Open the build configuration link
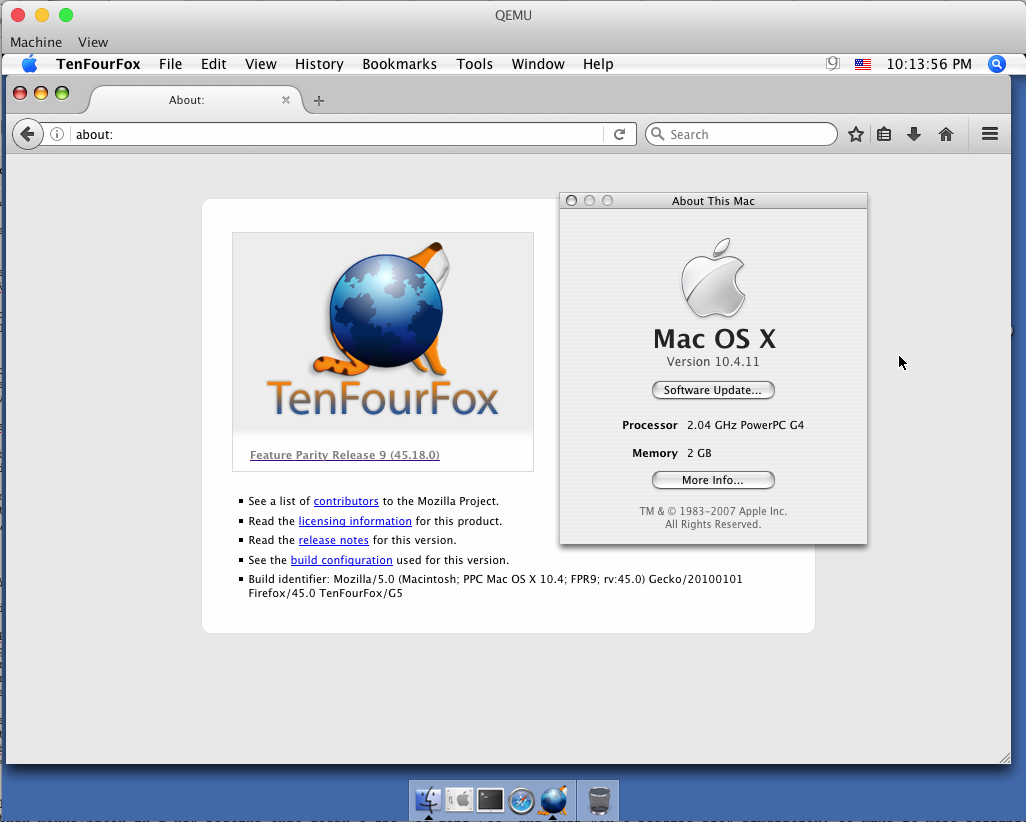 pyautogui.click(x=342, y=560)
